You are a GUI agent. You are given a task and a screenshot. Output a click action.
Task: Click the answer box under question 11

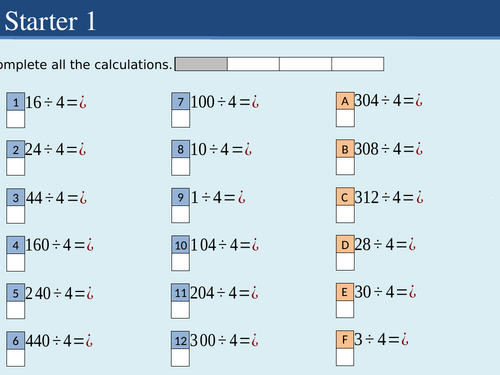click(x=180, y=310)
